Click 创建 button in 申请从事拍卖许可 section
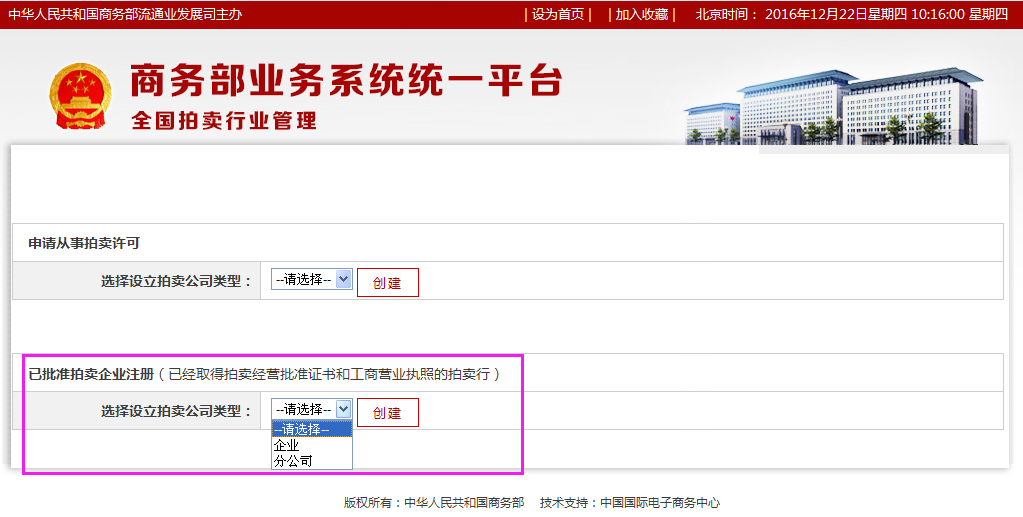This screenshot has height=517, width=1023. tap(388, 283)
